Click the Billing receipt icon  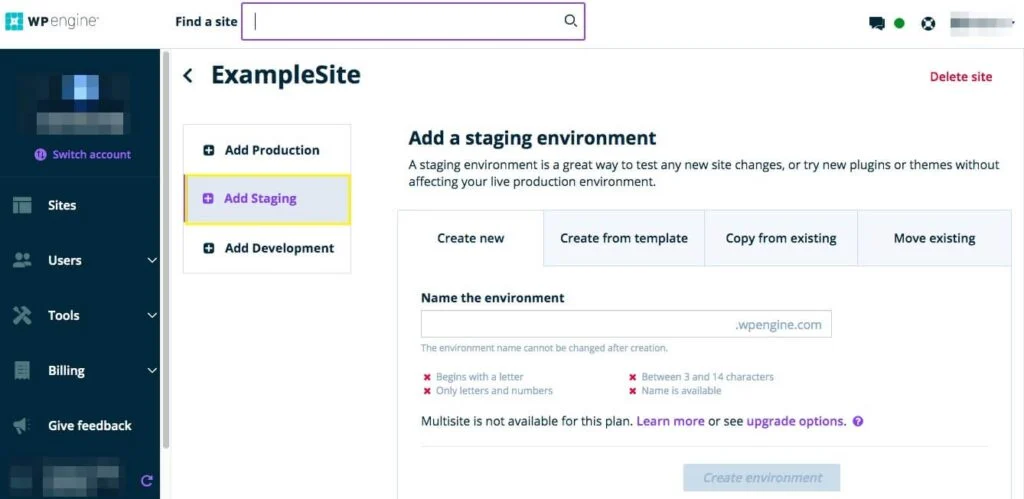pyautogui.click(x=22, y=370)
